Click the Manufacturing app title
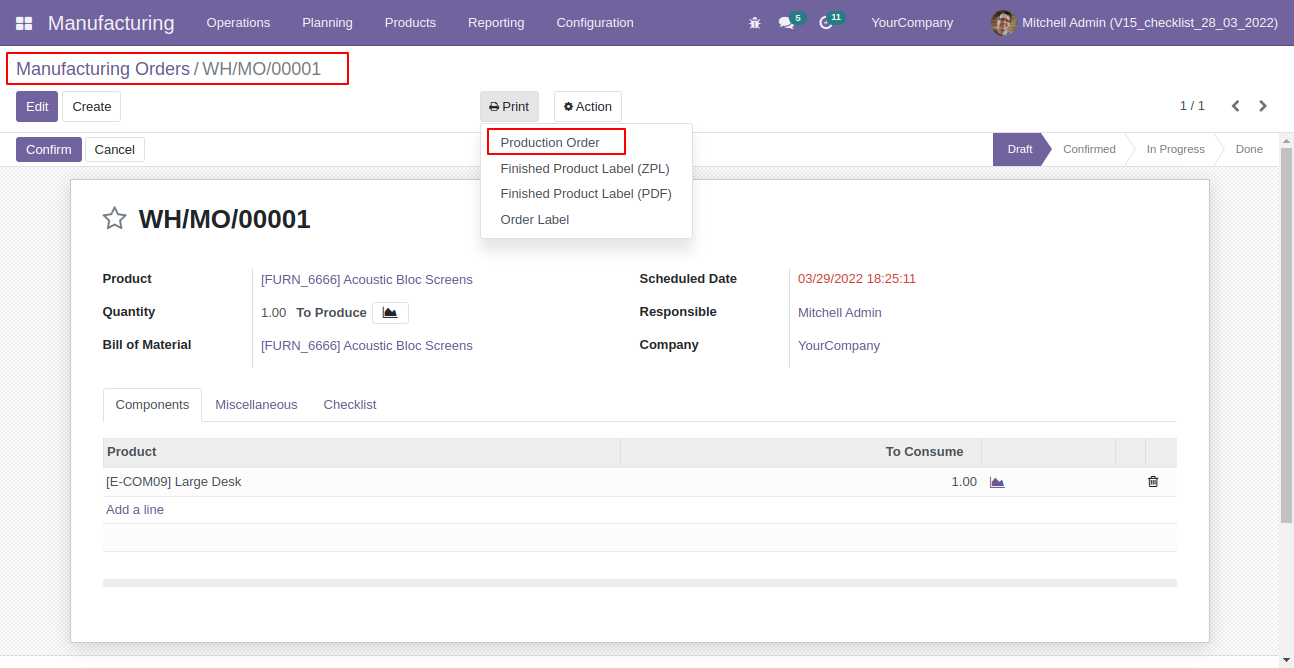This screenshot has width=1294, height=668. (x=111, y=23)
